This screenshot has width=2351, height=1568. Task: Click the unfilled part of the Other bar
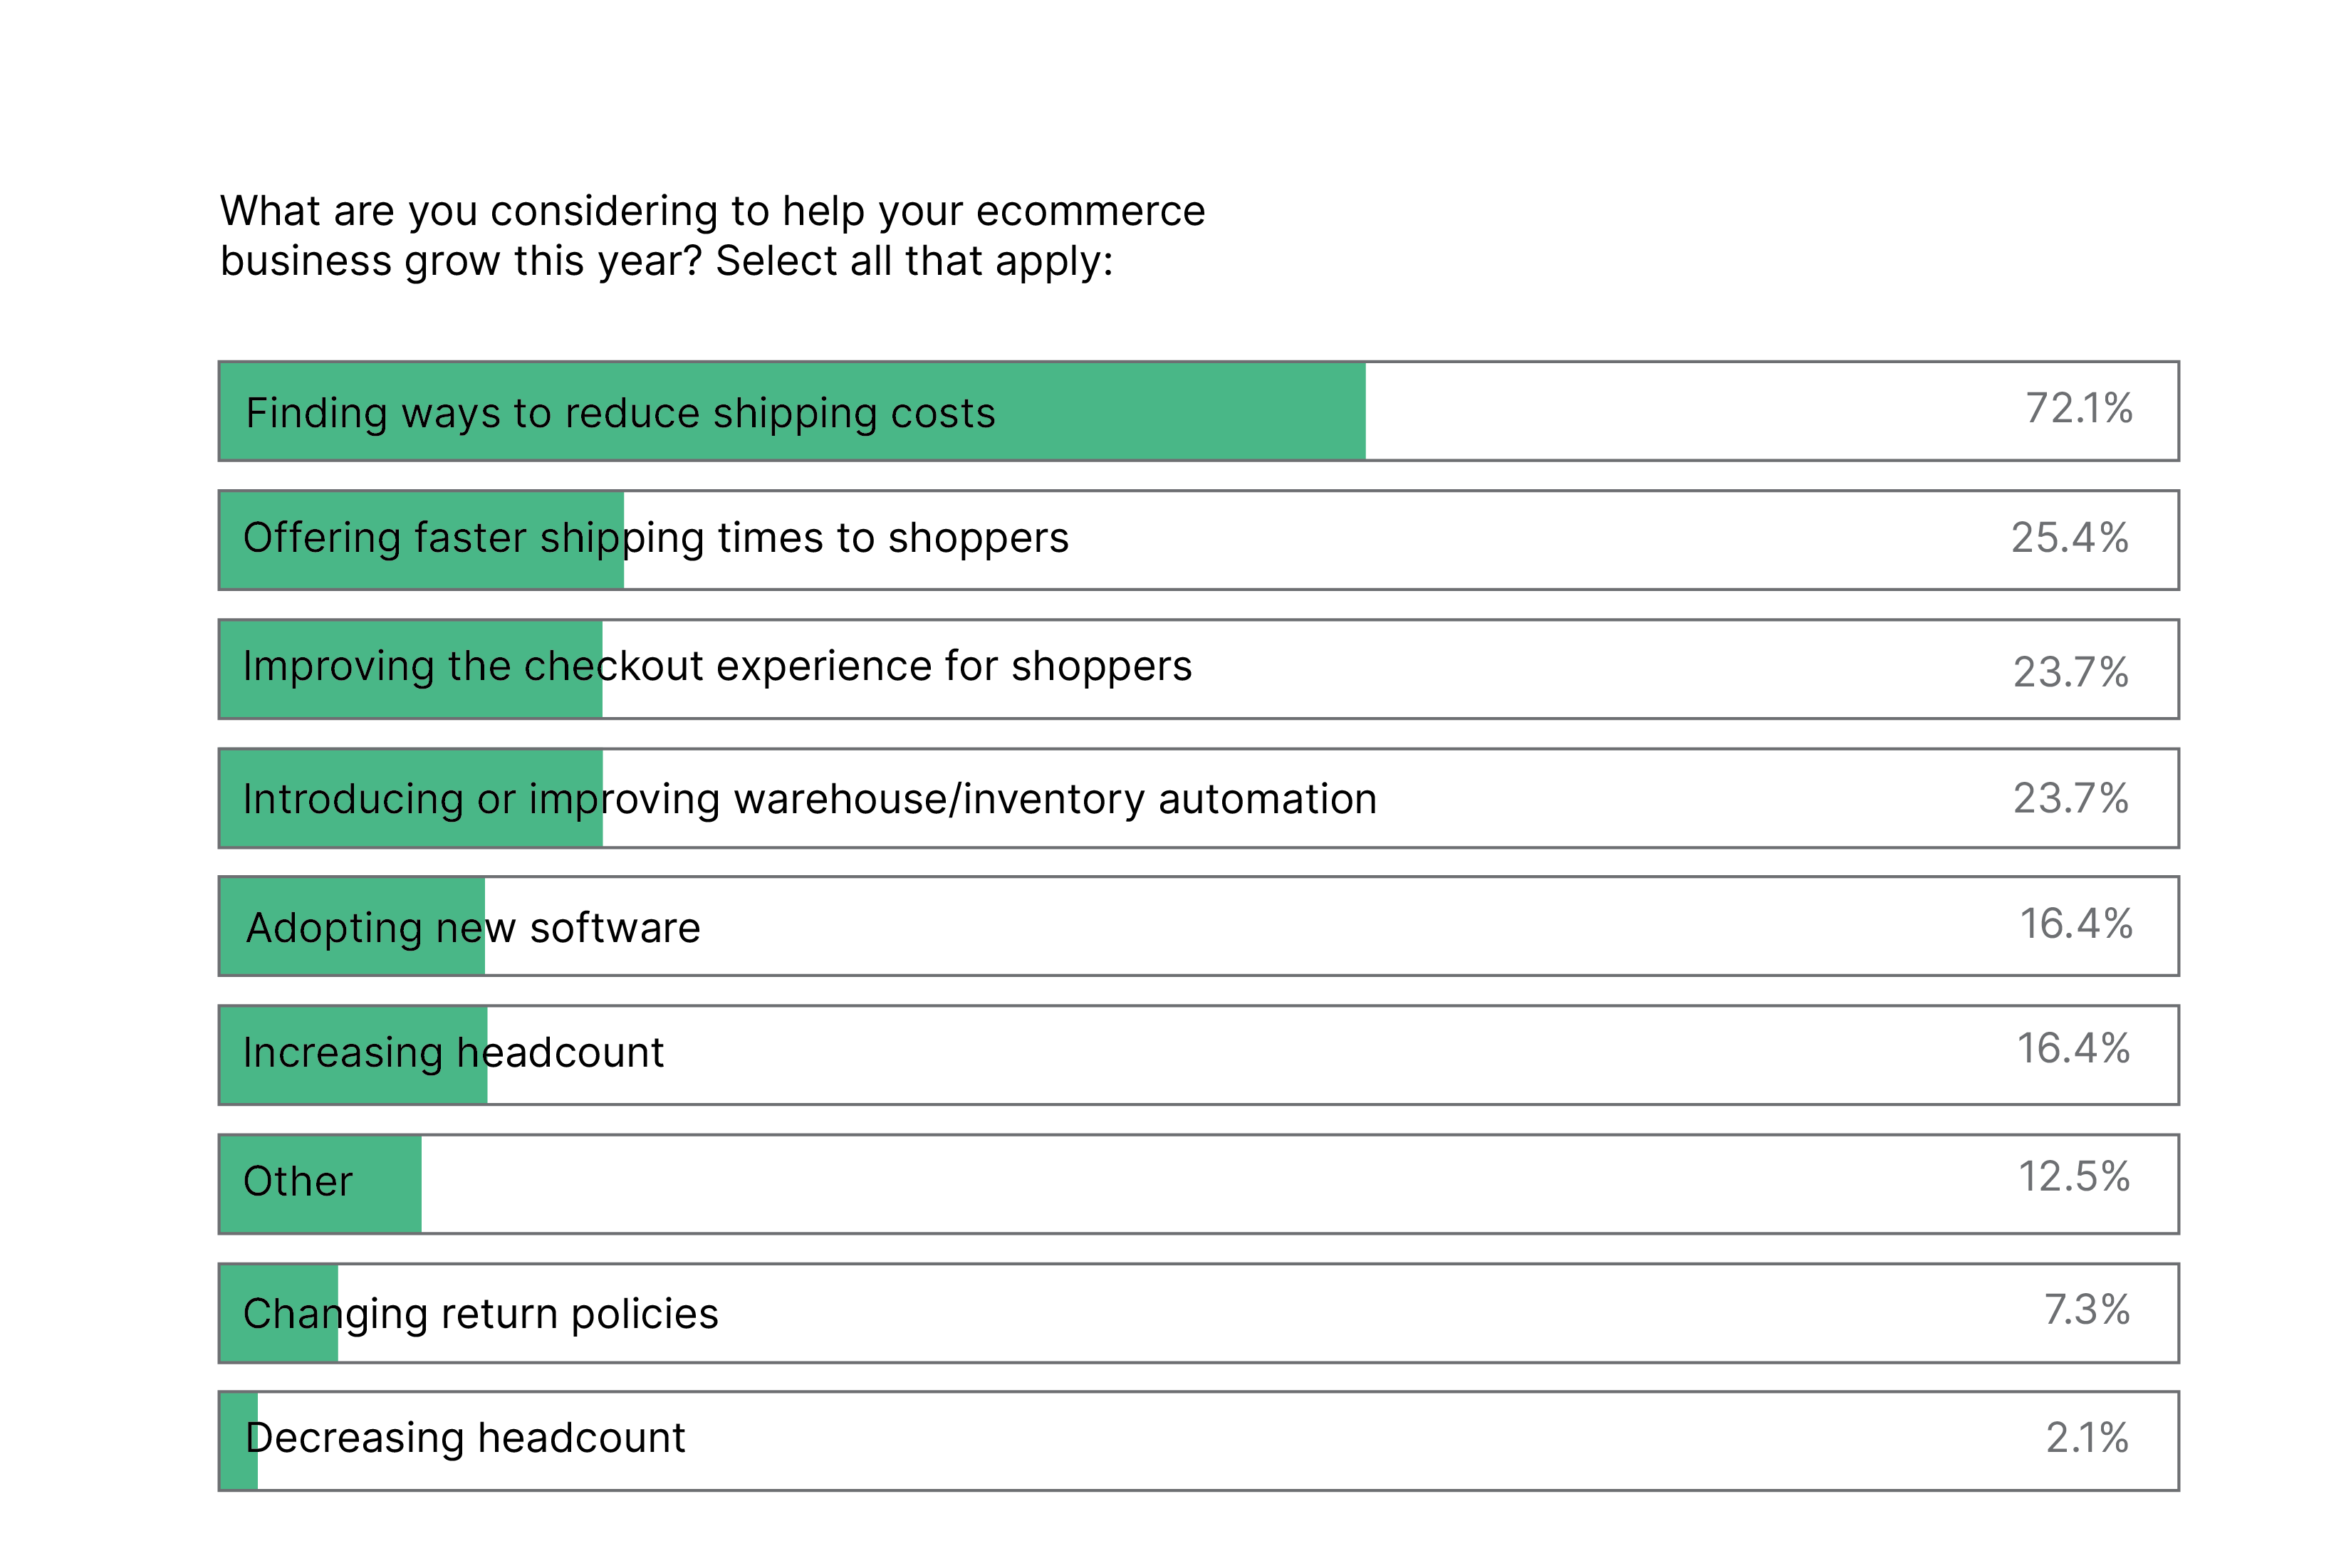pyautogui.click(x=1200, y=1184)
